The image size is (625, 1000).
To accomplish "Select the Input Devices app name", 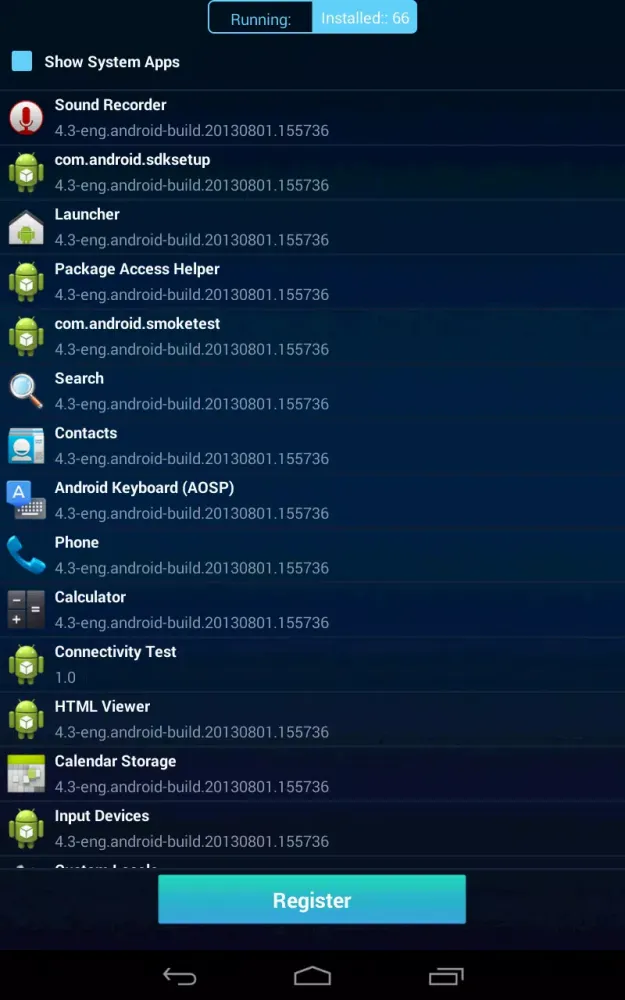I will (x=102, y=816).
